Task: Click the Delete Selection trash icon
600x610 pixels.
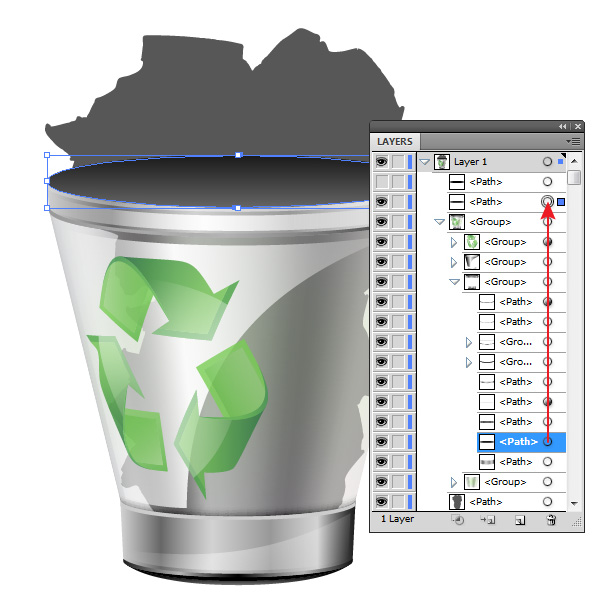Action: pyautogui.click(x=551, y=520)
